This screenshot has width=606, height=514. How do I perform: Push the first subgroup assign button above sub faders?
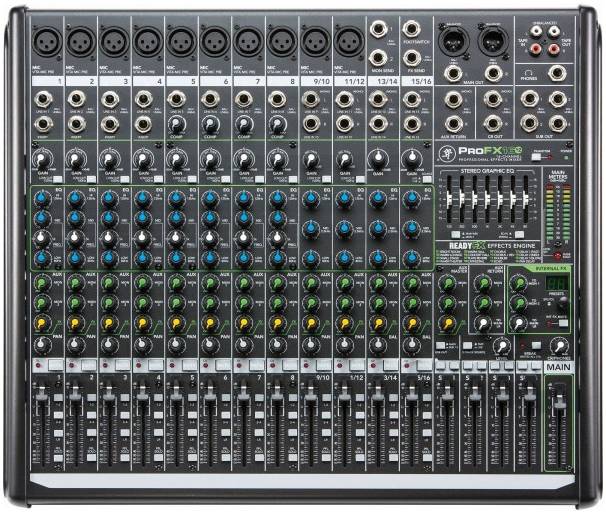pyautogui.click(x=441, y=365)
